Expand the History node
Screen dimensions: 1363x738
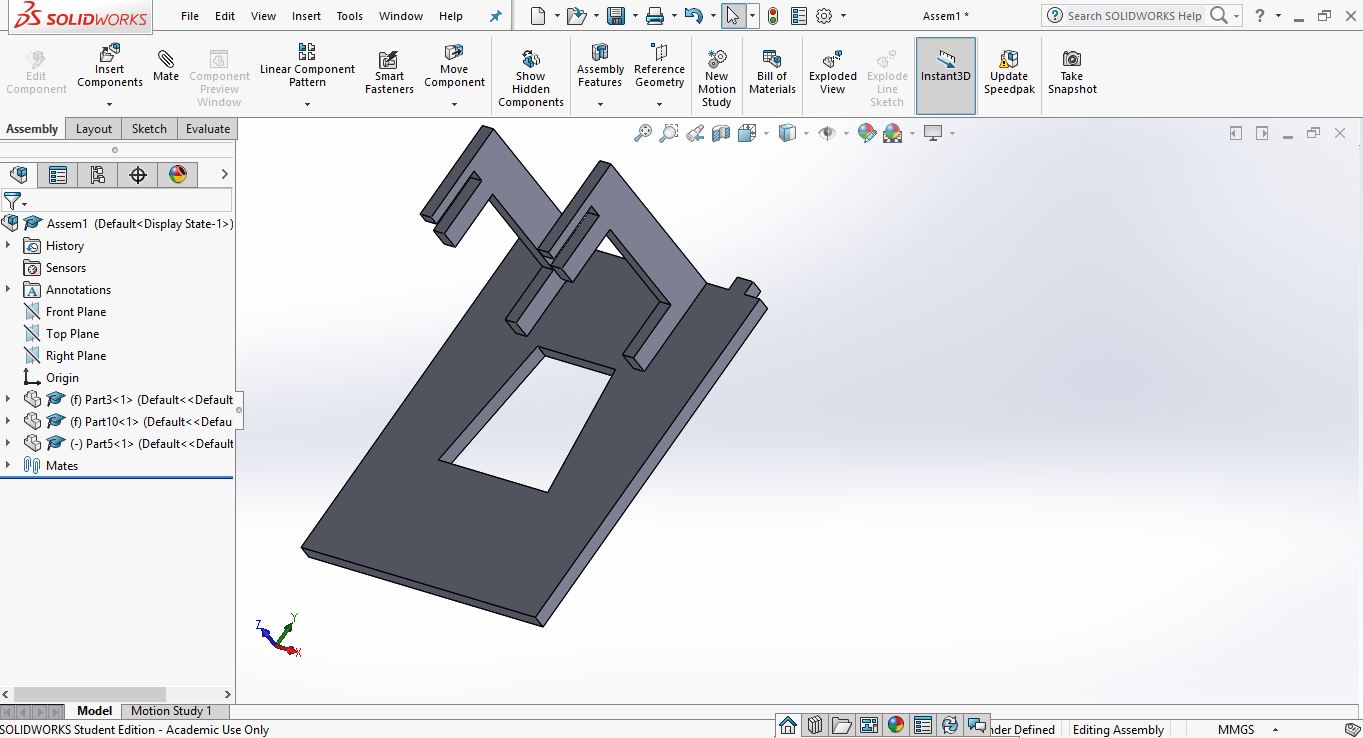click(x=8, y=246)
